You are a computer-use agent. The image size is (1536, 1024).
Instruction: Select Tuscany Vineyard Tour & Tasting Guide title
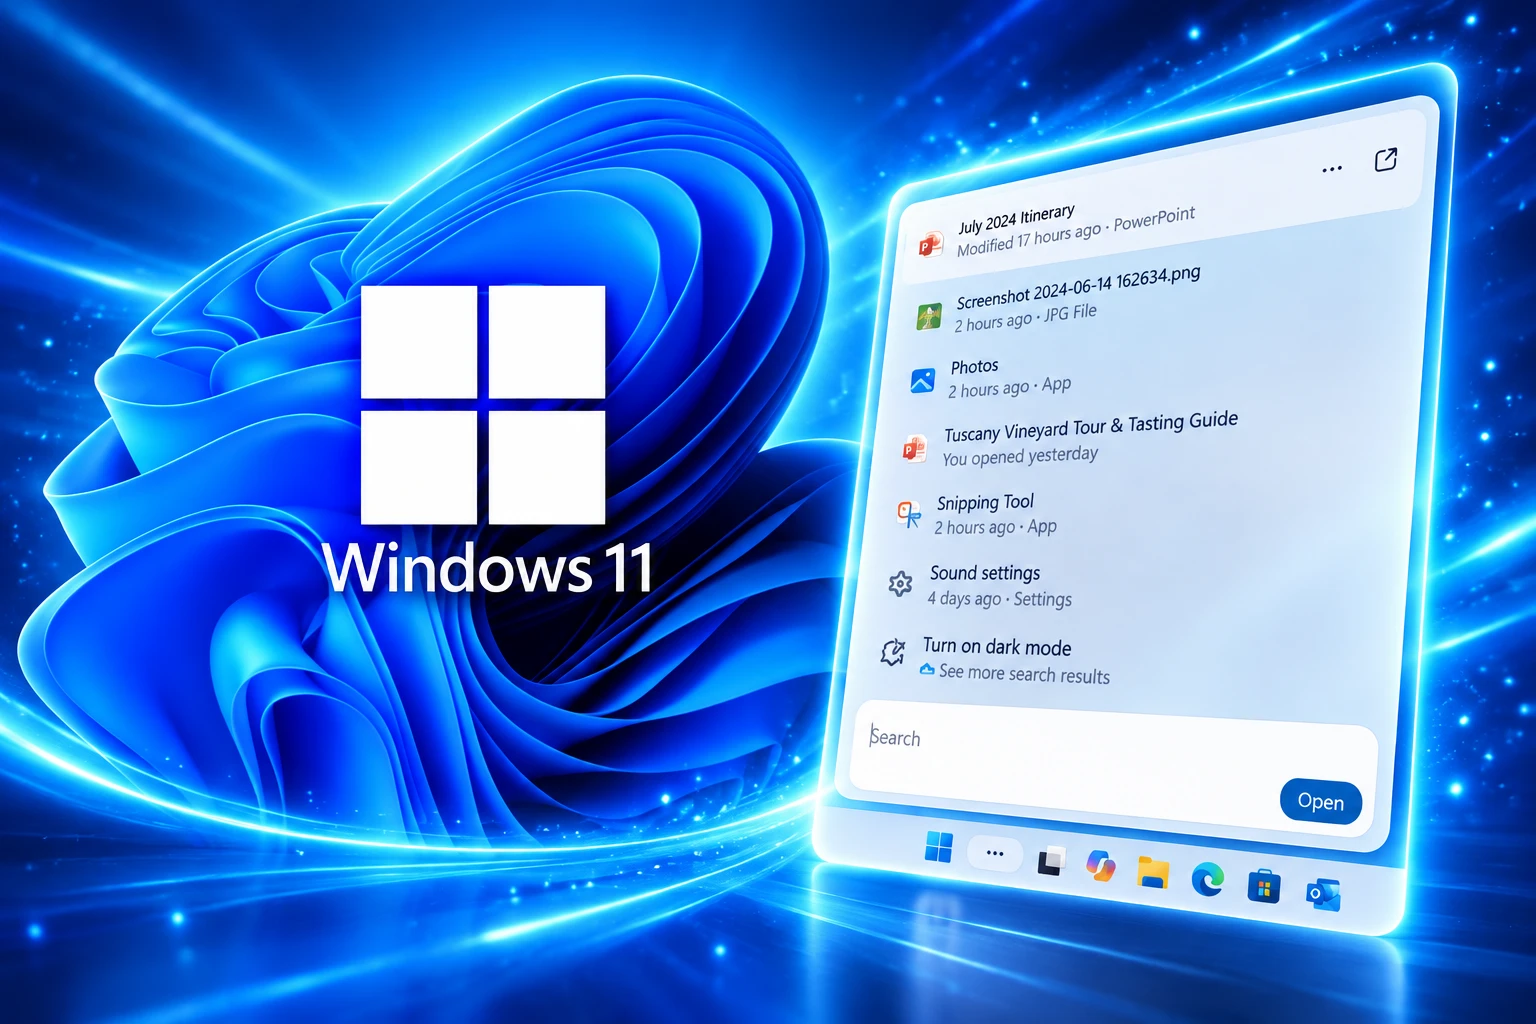(1091, 427)
